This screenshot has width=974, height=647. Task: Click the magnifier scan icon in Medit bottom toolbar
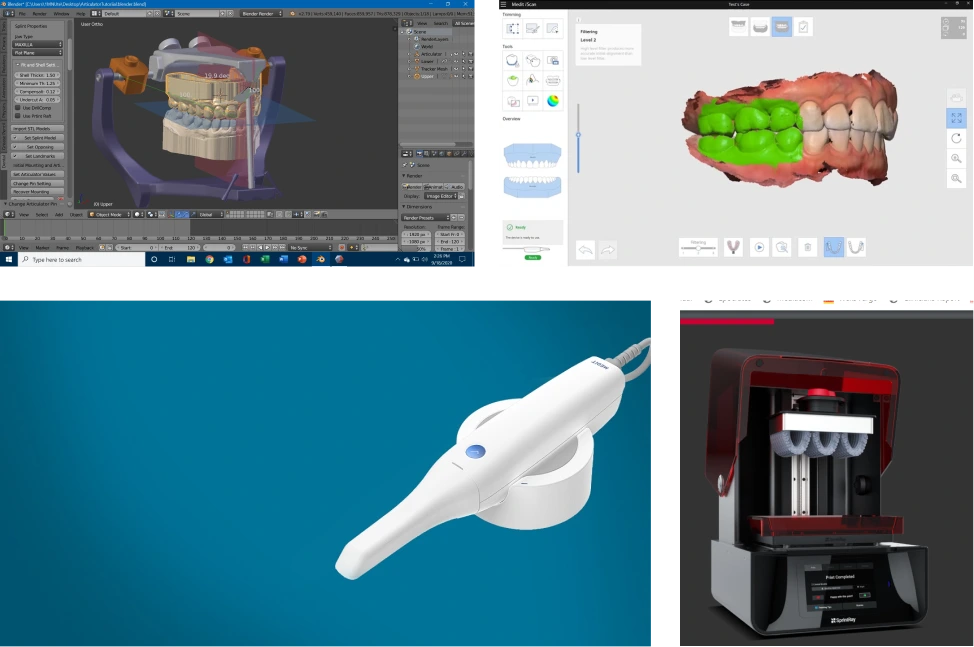pyautogui.click(x=782, y=247)
